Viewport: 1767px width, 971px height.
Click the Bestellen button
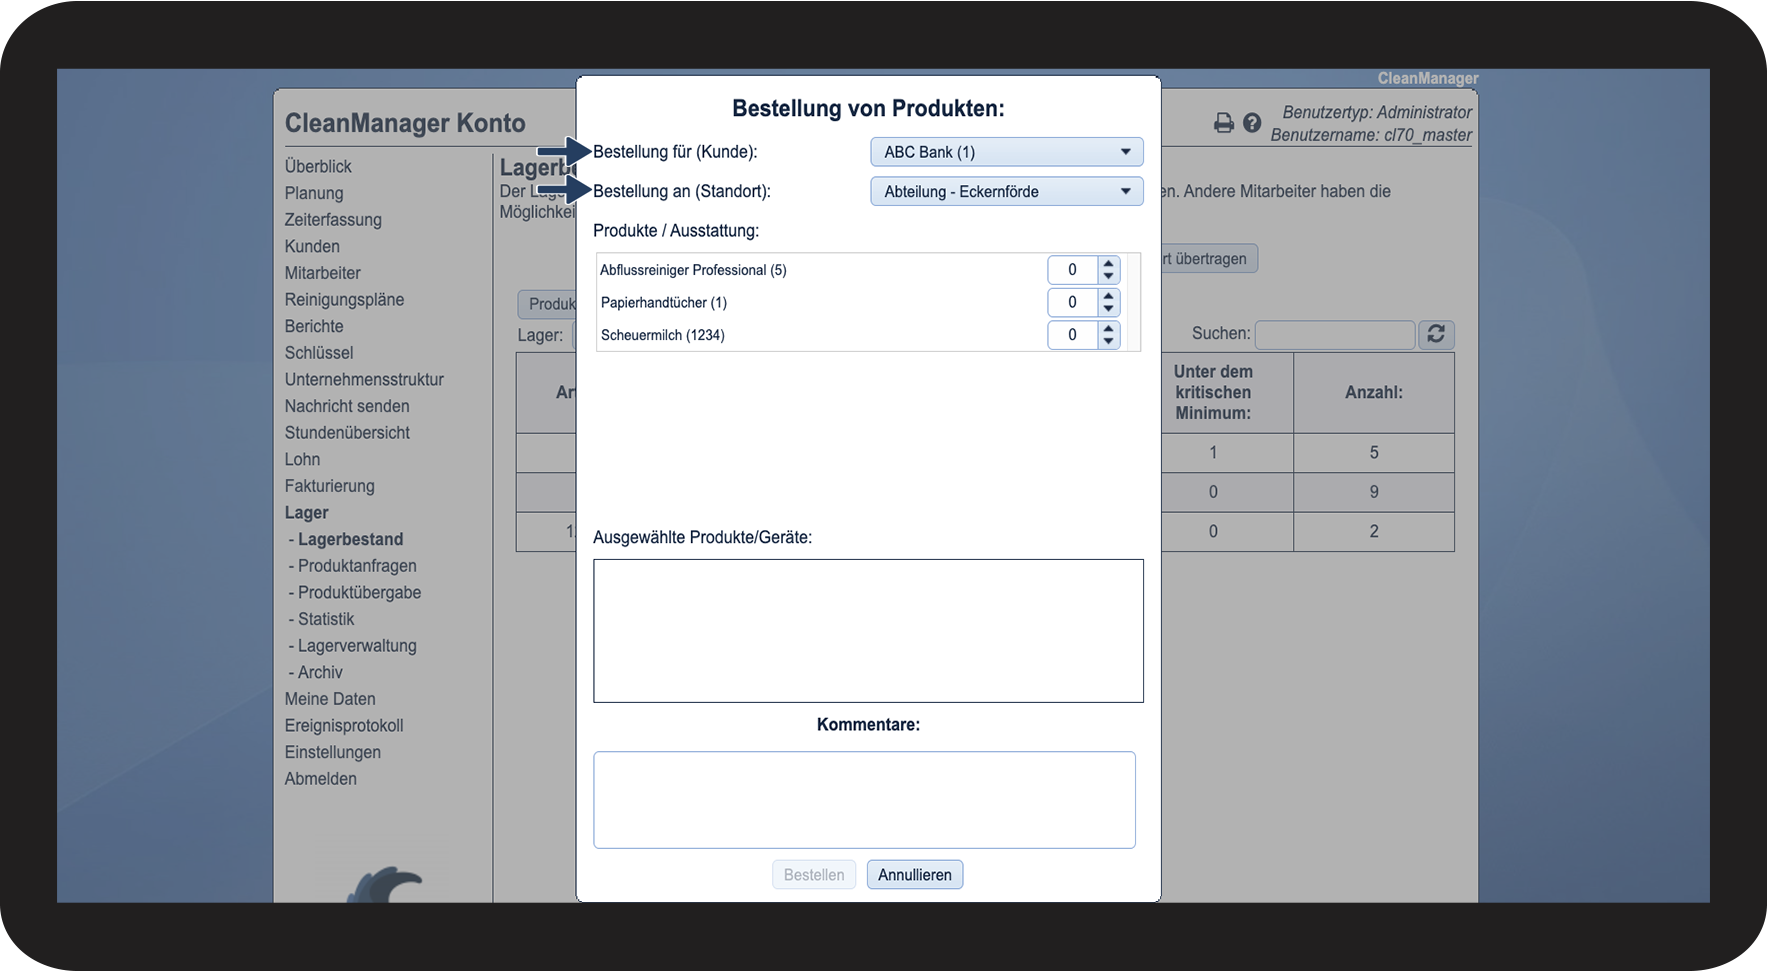(814, 875)
